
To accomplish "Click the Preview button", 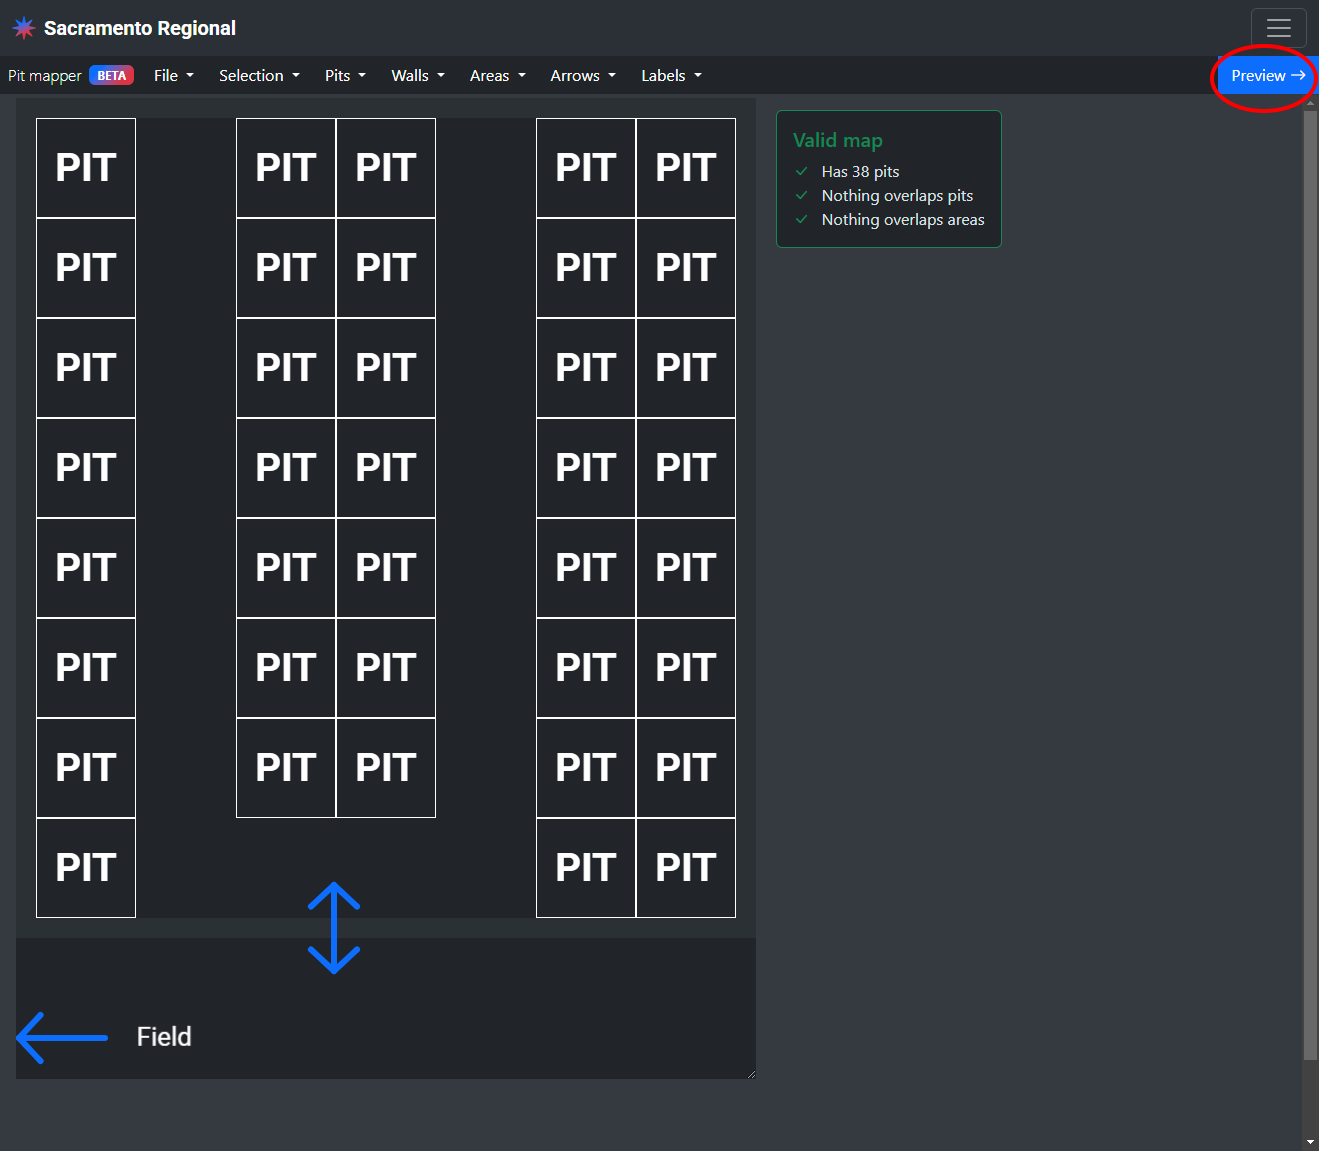I will click(x=1267, y=76).
